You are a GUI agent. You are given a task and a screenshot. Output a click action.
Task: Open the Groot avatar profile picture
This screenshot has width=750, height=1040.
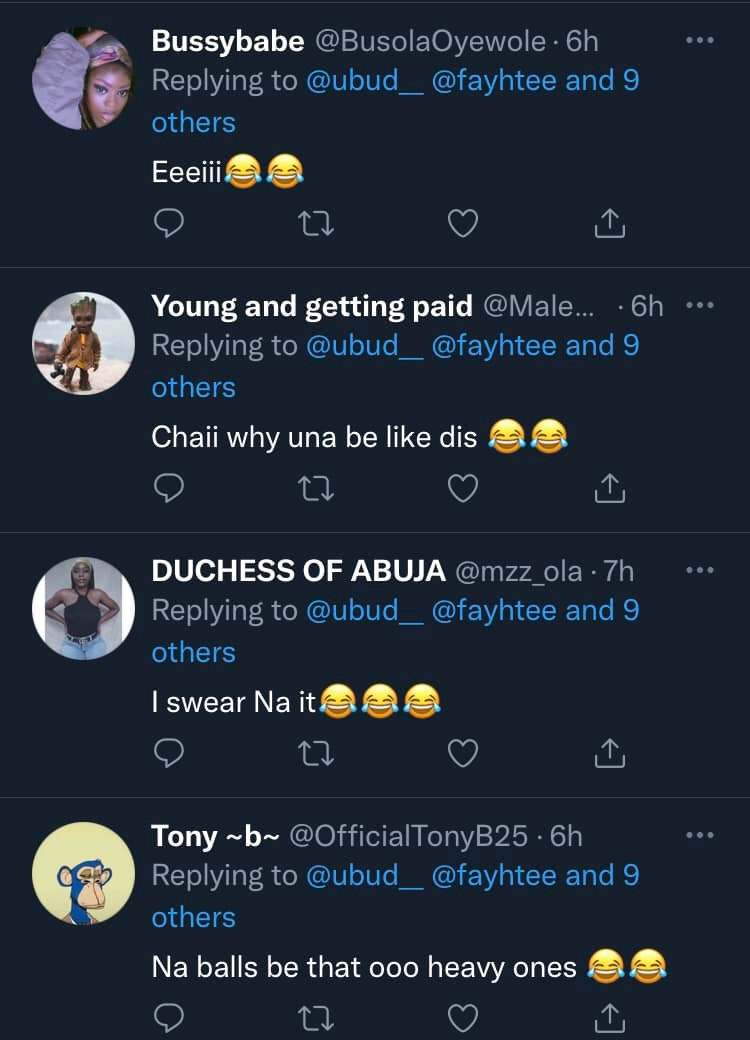pos(83,343)
